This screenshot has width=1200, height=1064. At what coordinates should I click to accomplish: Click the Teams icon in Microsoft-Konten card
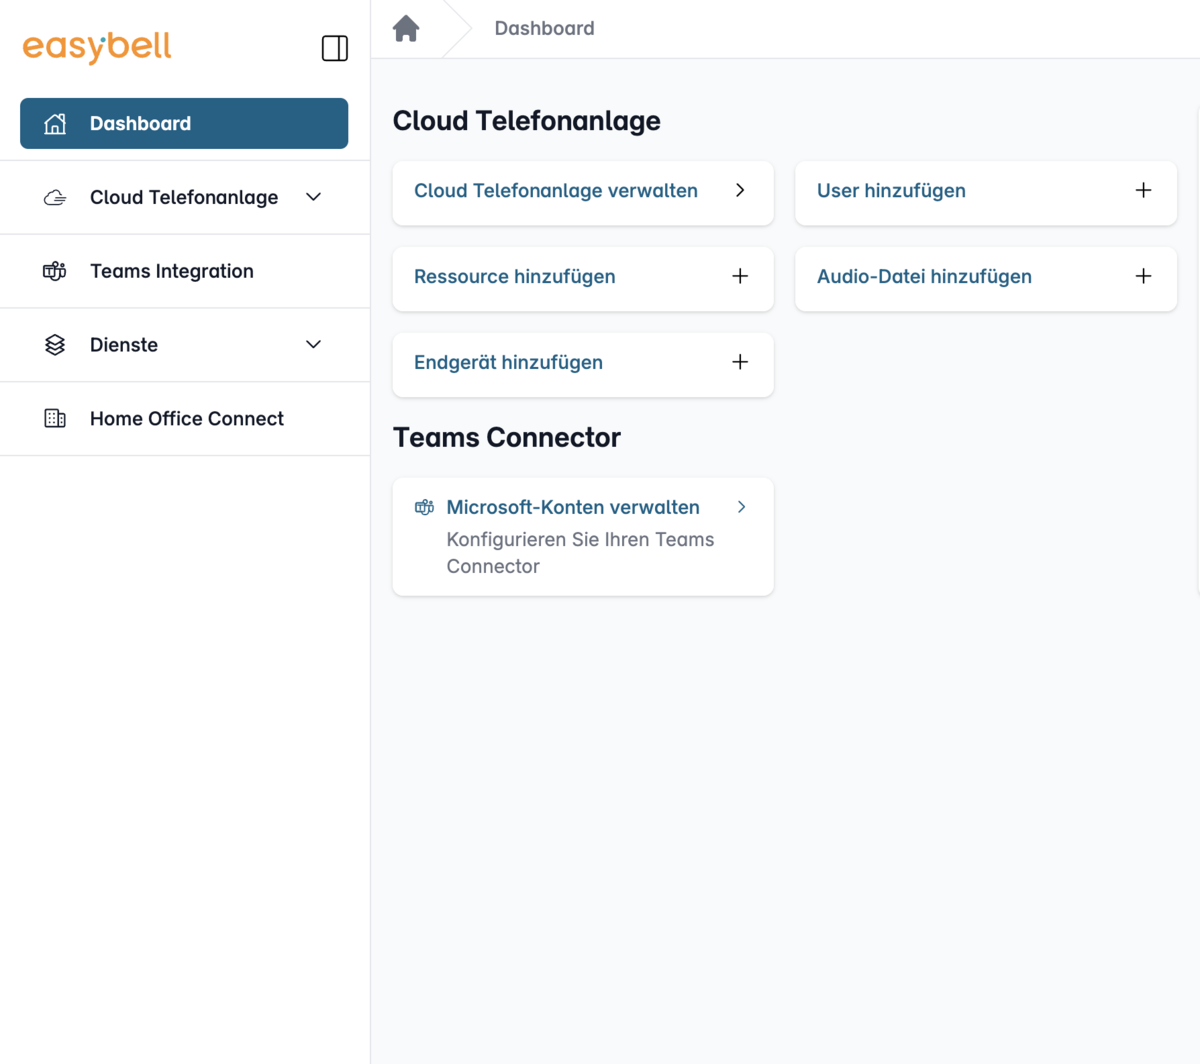[x=424, y=507]
